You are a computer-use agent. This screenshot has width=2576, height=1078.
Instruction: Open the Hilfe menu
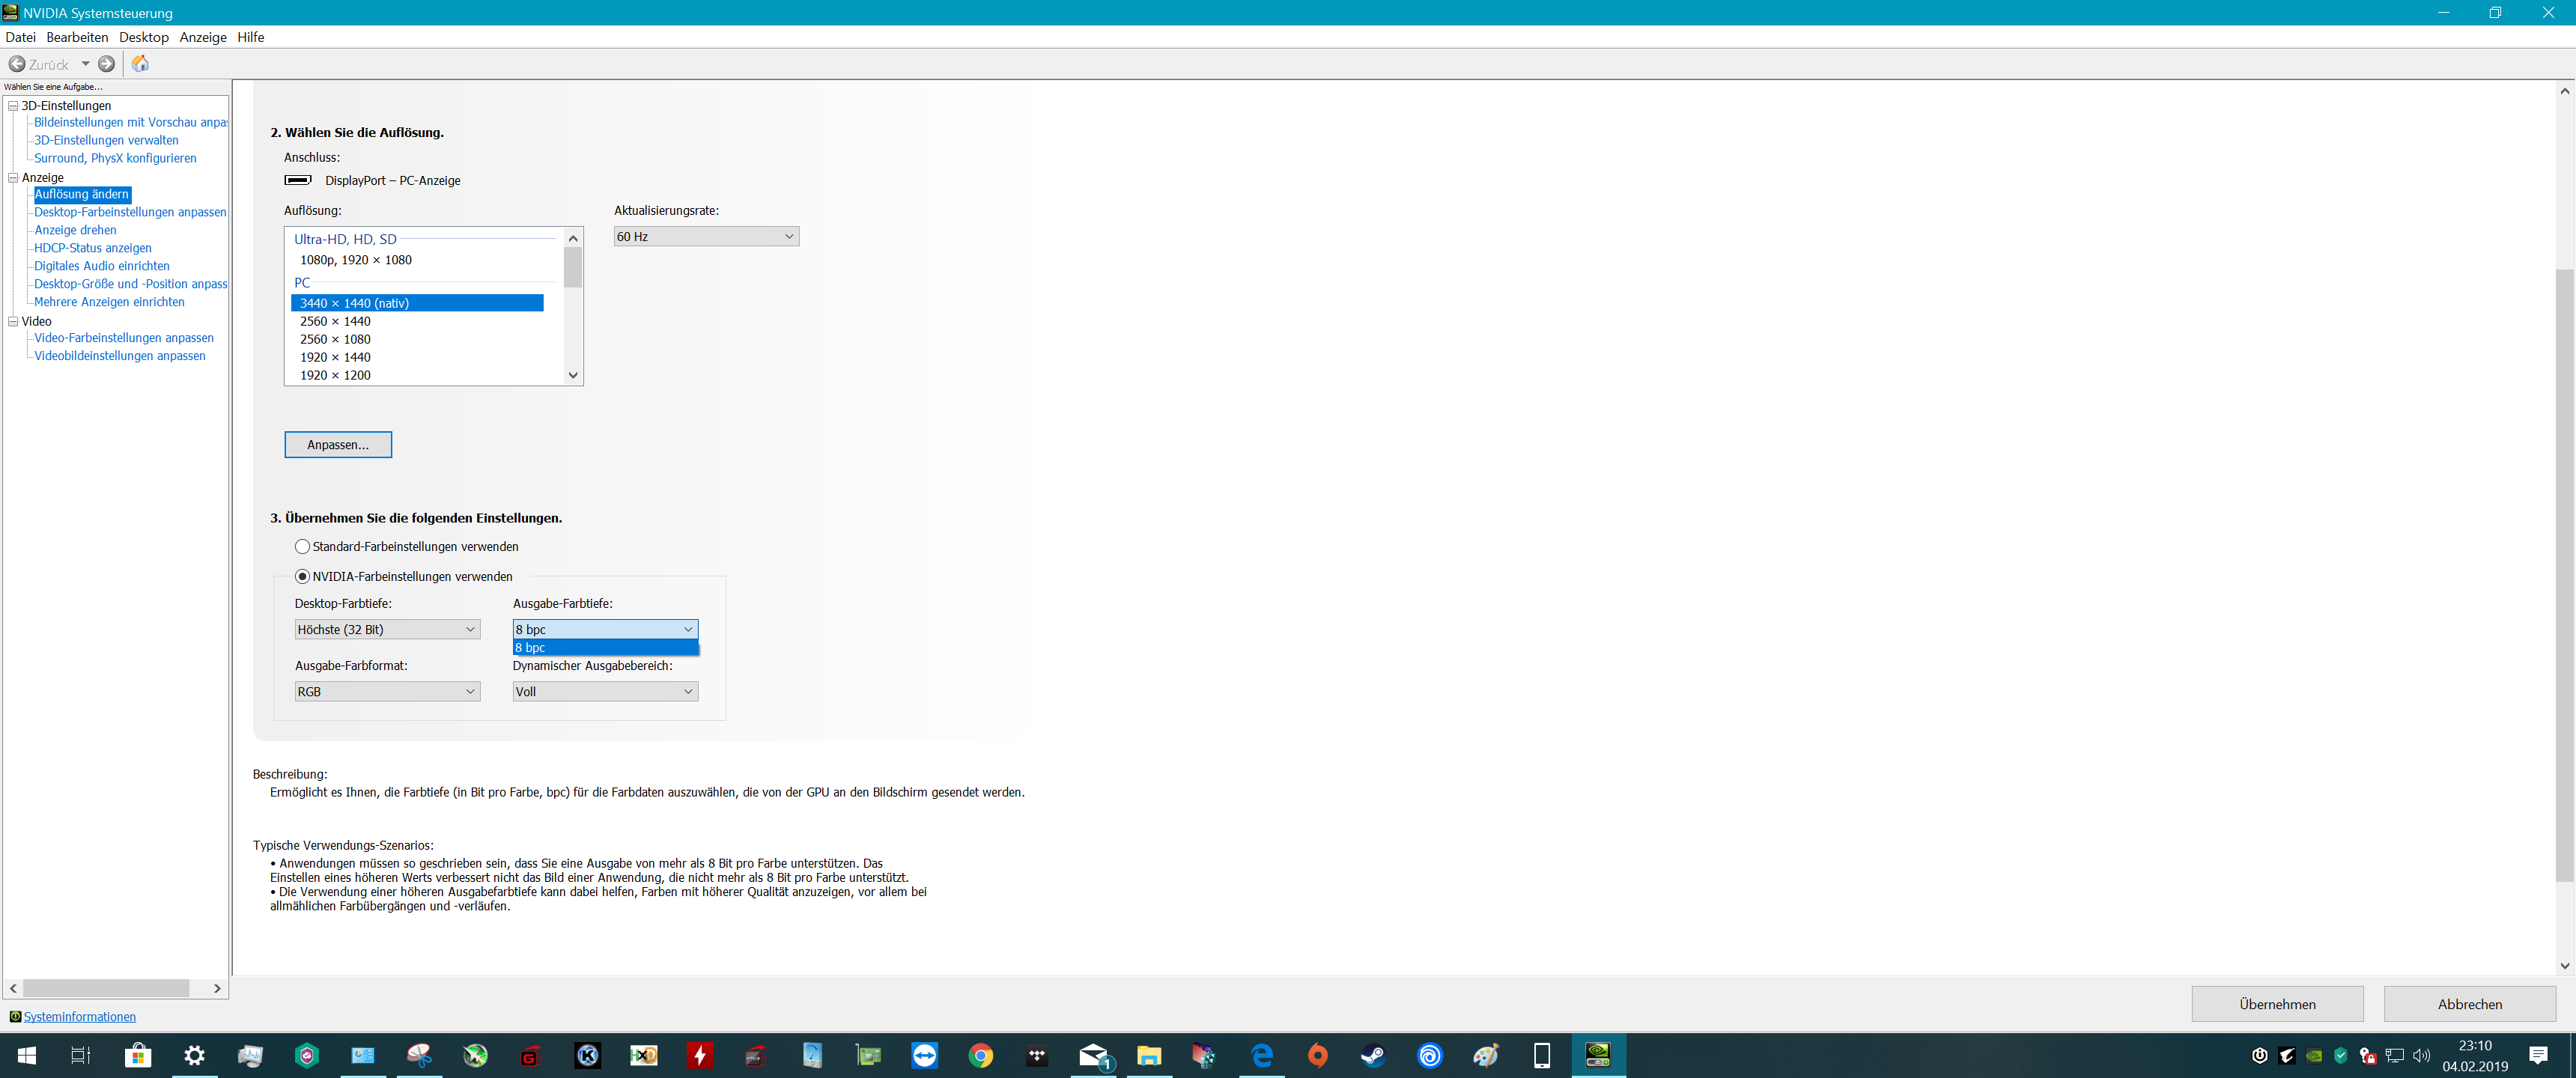coord(250,37)
